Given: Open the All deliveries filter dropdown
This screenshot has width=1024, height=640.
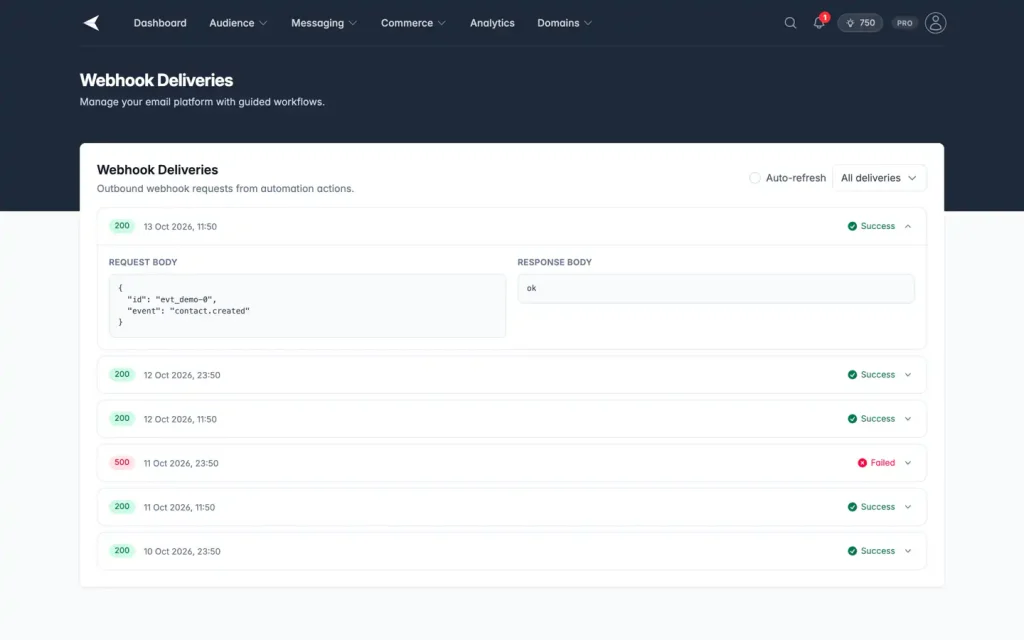Looking at the screenshot, I should (x=879, y=178).
